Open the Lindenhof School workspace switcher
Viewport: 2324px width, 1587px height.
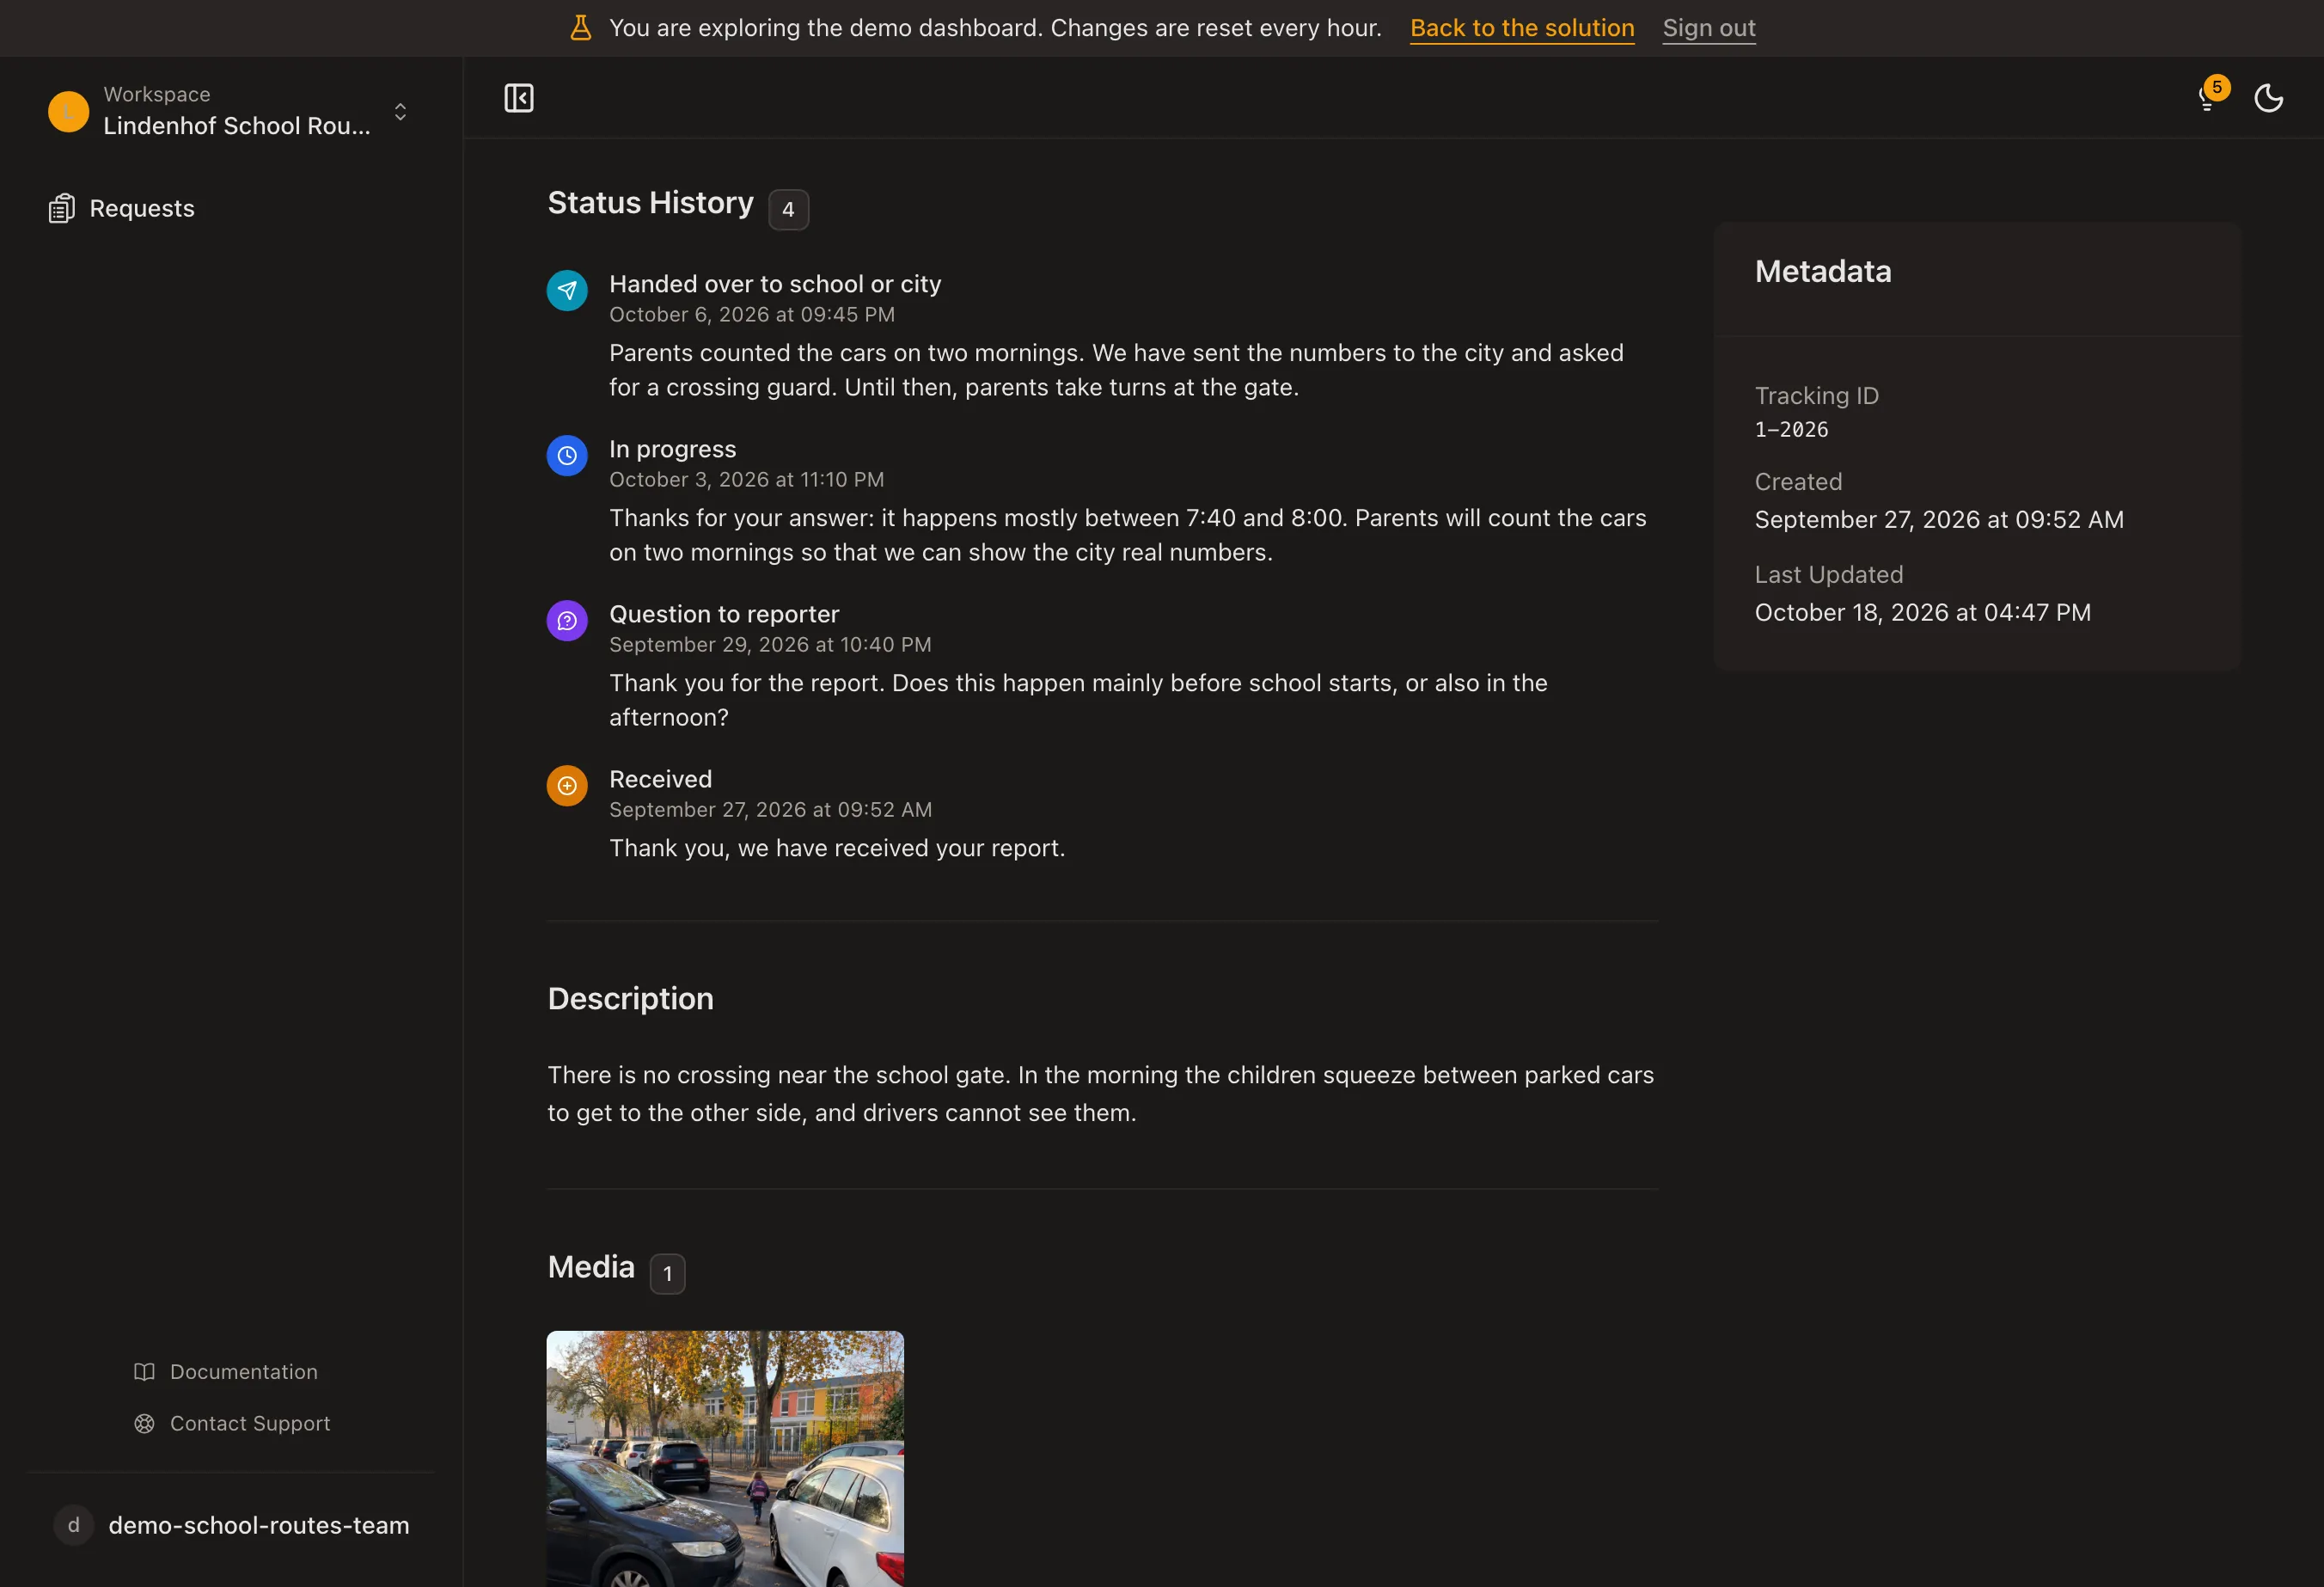[x=230, y=111]
